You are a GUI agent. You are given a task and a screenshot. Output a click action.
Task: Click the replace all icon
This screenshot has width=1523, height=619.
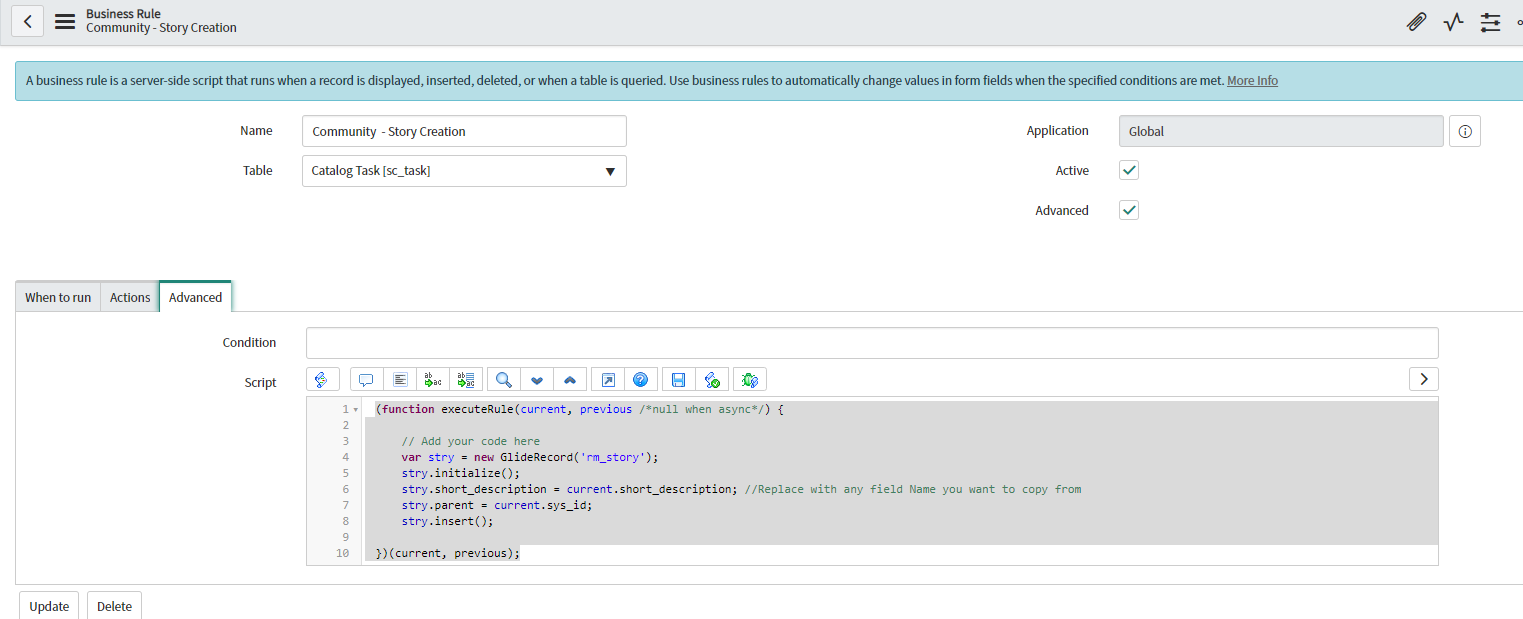465,380
